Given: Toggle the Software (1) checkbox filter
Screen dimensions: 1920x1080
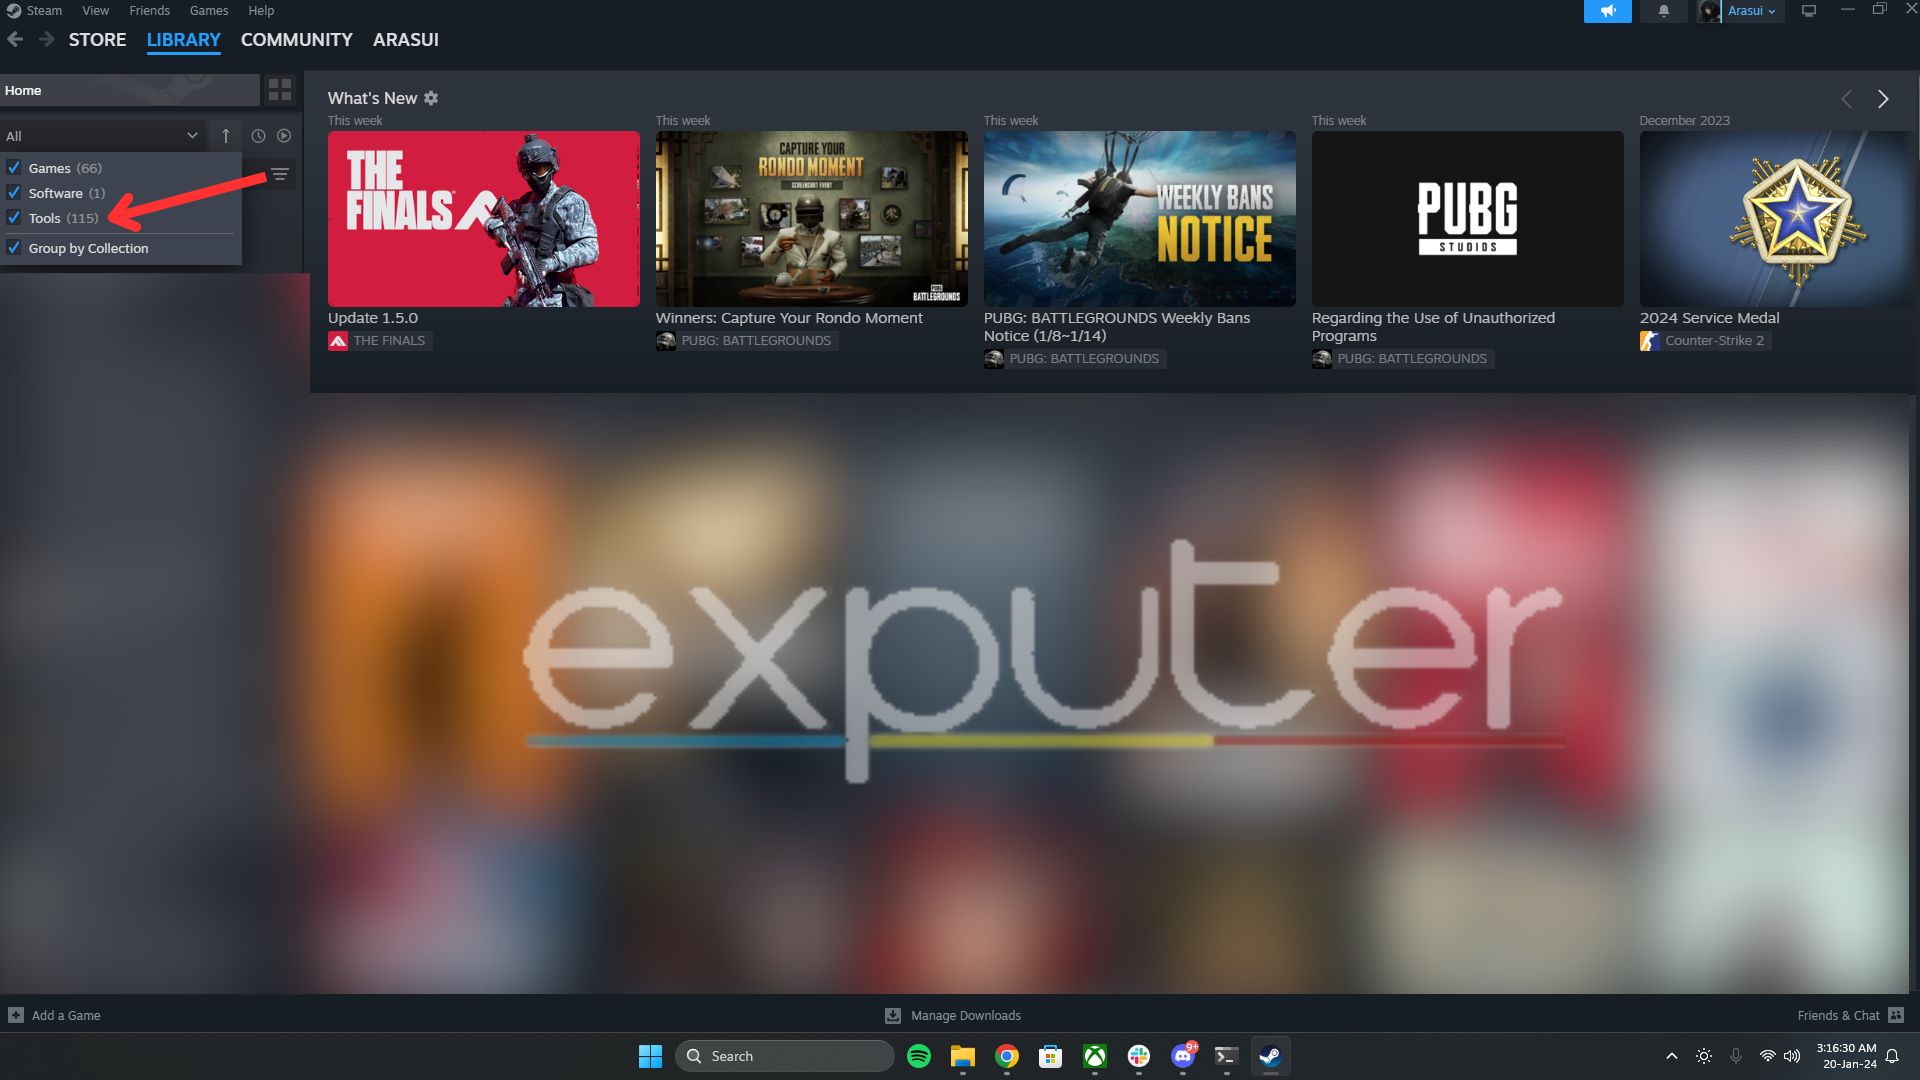Looking at the screenshot, I should (x=16, y=191).
